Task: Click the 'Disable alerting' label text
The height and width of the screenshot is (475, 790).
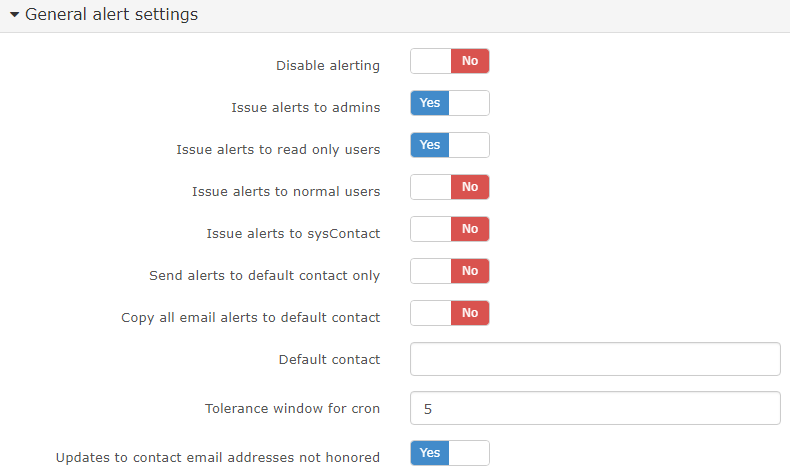Action: [x=328, y=66]
